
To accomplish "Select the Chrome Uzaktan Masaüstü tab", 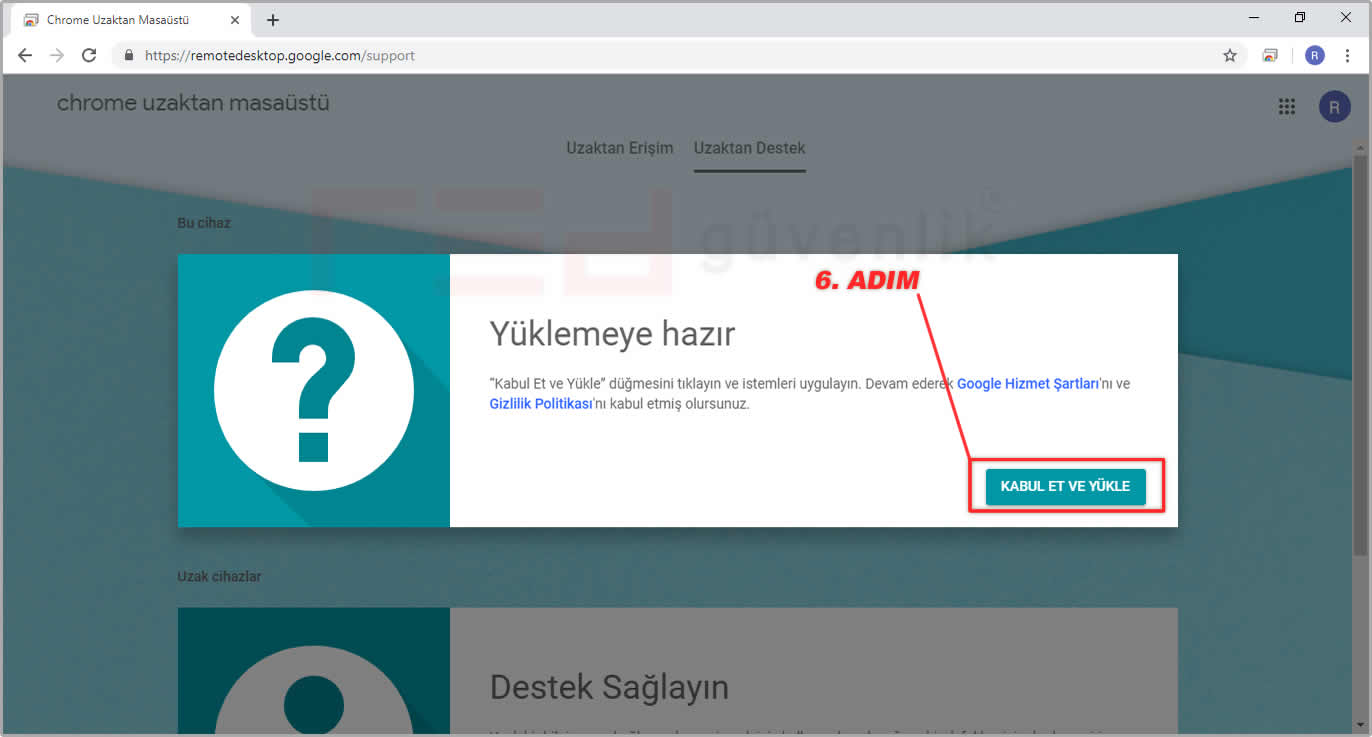I will 130,20.
